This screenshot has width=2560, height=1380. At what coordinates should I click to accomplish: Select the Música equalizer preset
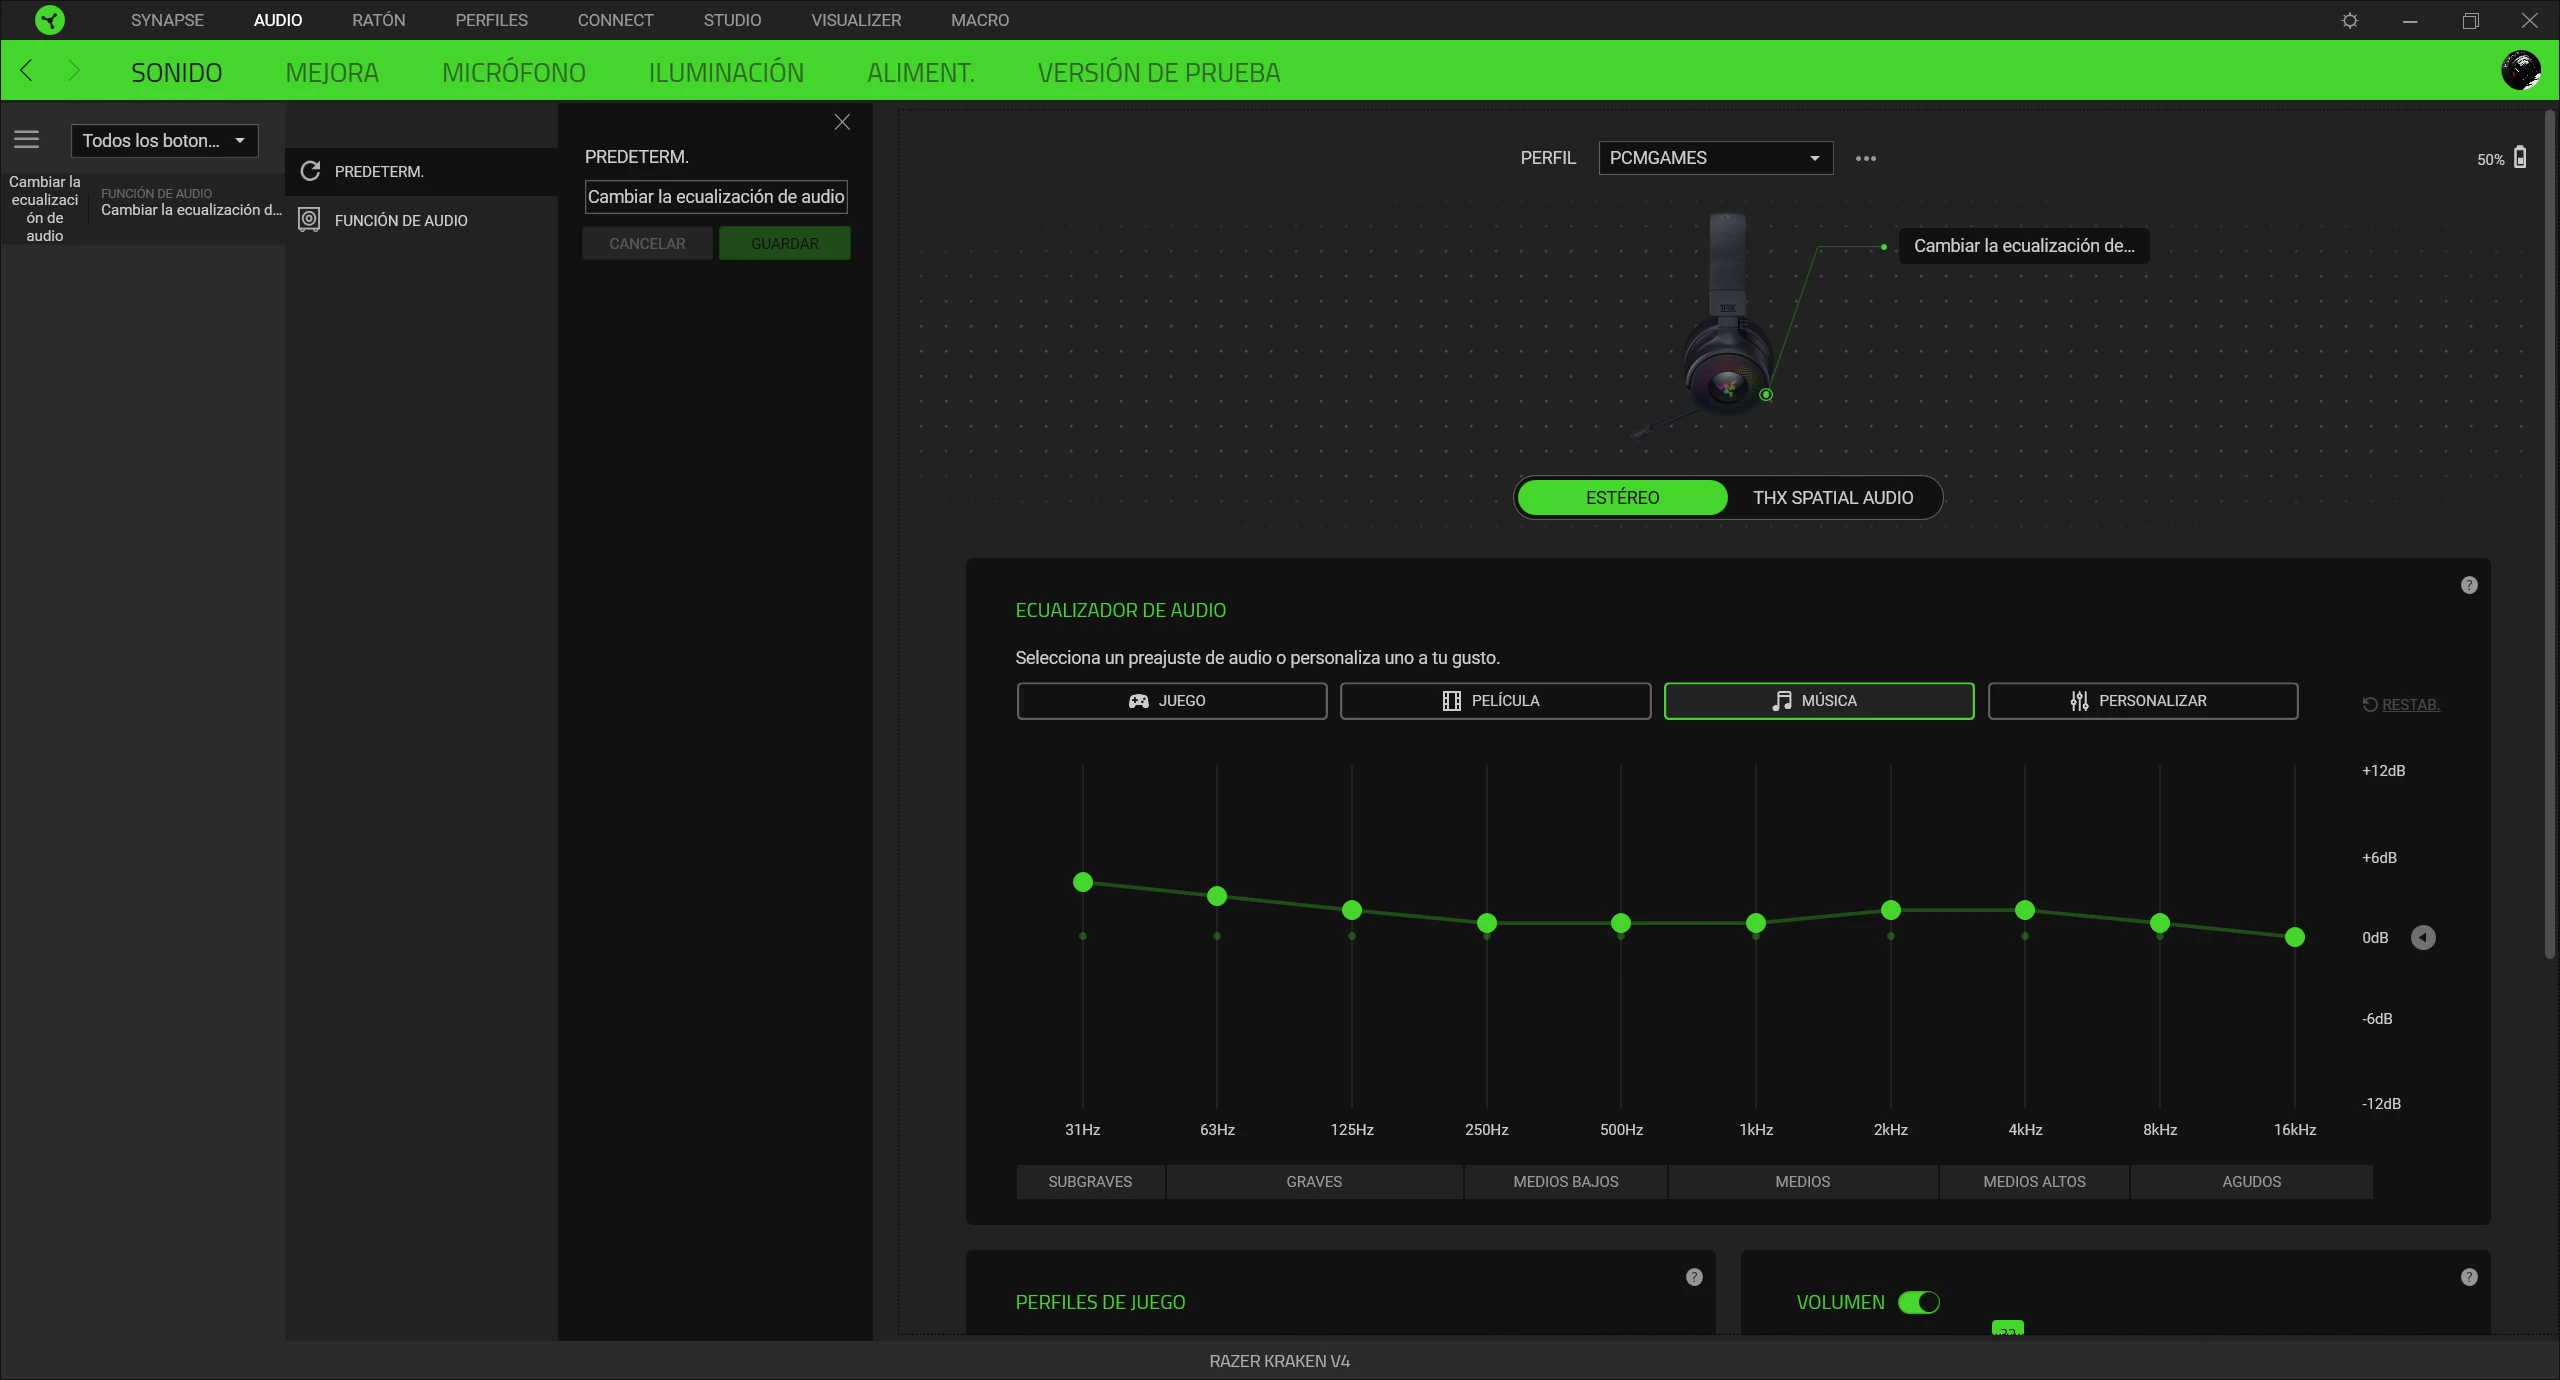click(x=1819, y=701)
